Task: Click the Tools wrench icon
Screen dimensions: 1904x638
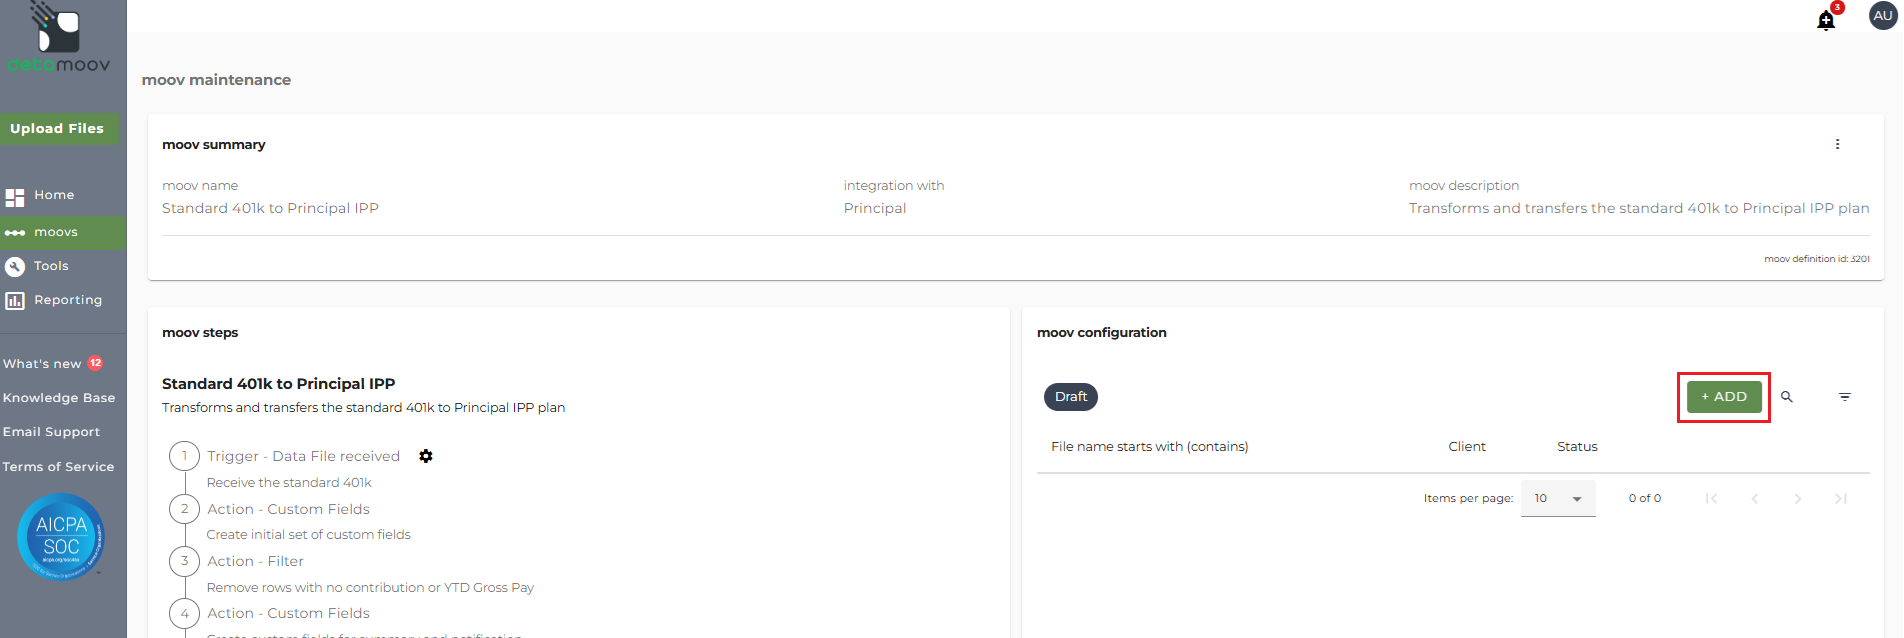Action: (15, 266)
